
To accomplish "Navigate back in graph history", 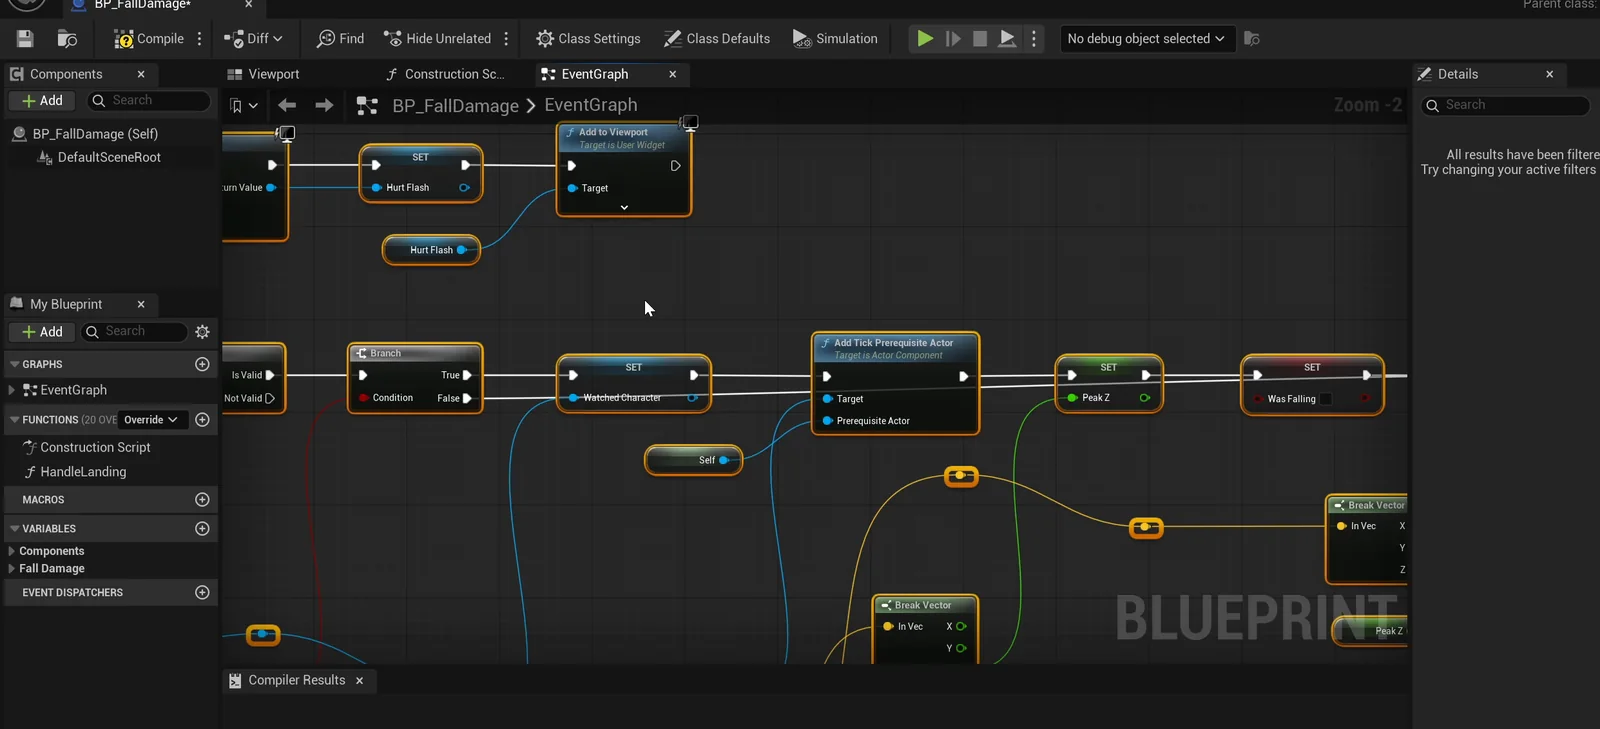I will pyautogui.click(x=287, y=105).
